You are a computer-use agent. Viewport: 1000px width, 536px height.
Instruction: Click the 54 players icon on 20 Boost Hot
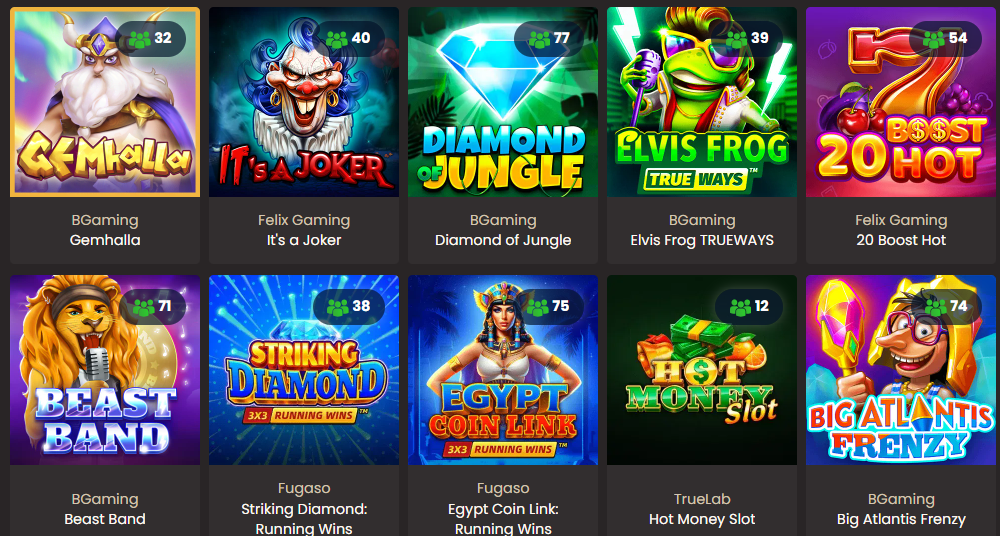click(934, 40)
